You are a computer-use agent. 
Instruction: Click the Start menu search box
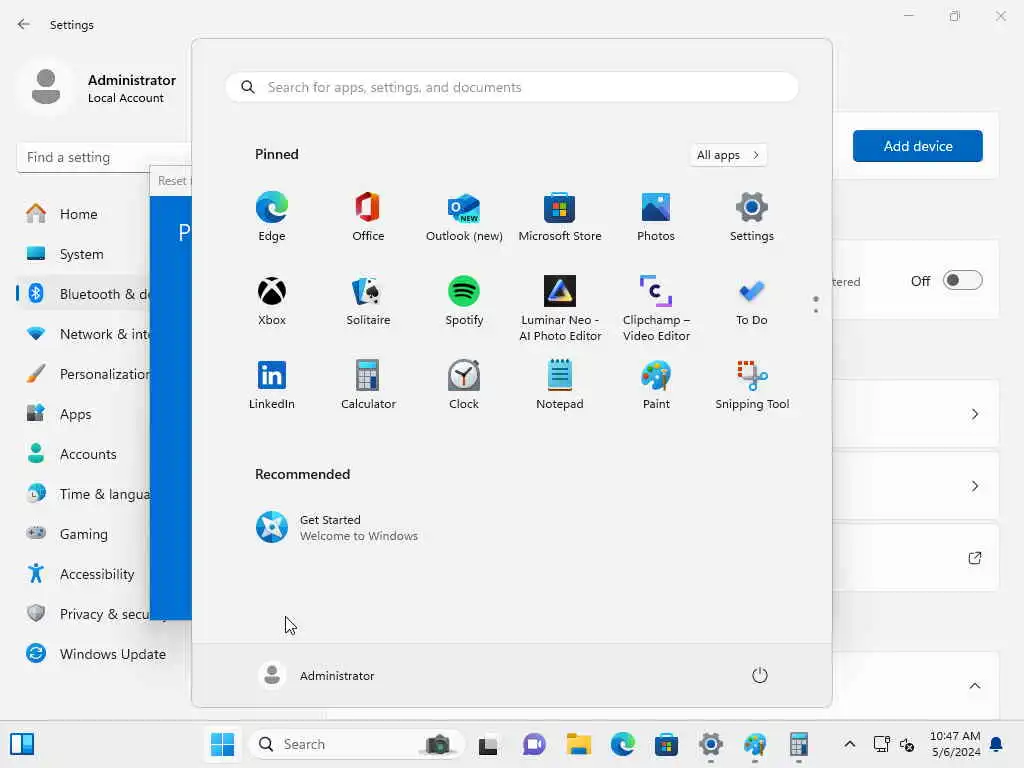[x=512, y=87]
